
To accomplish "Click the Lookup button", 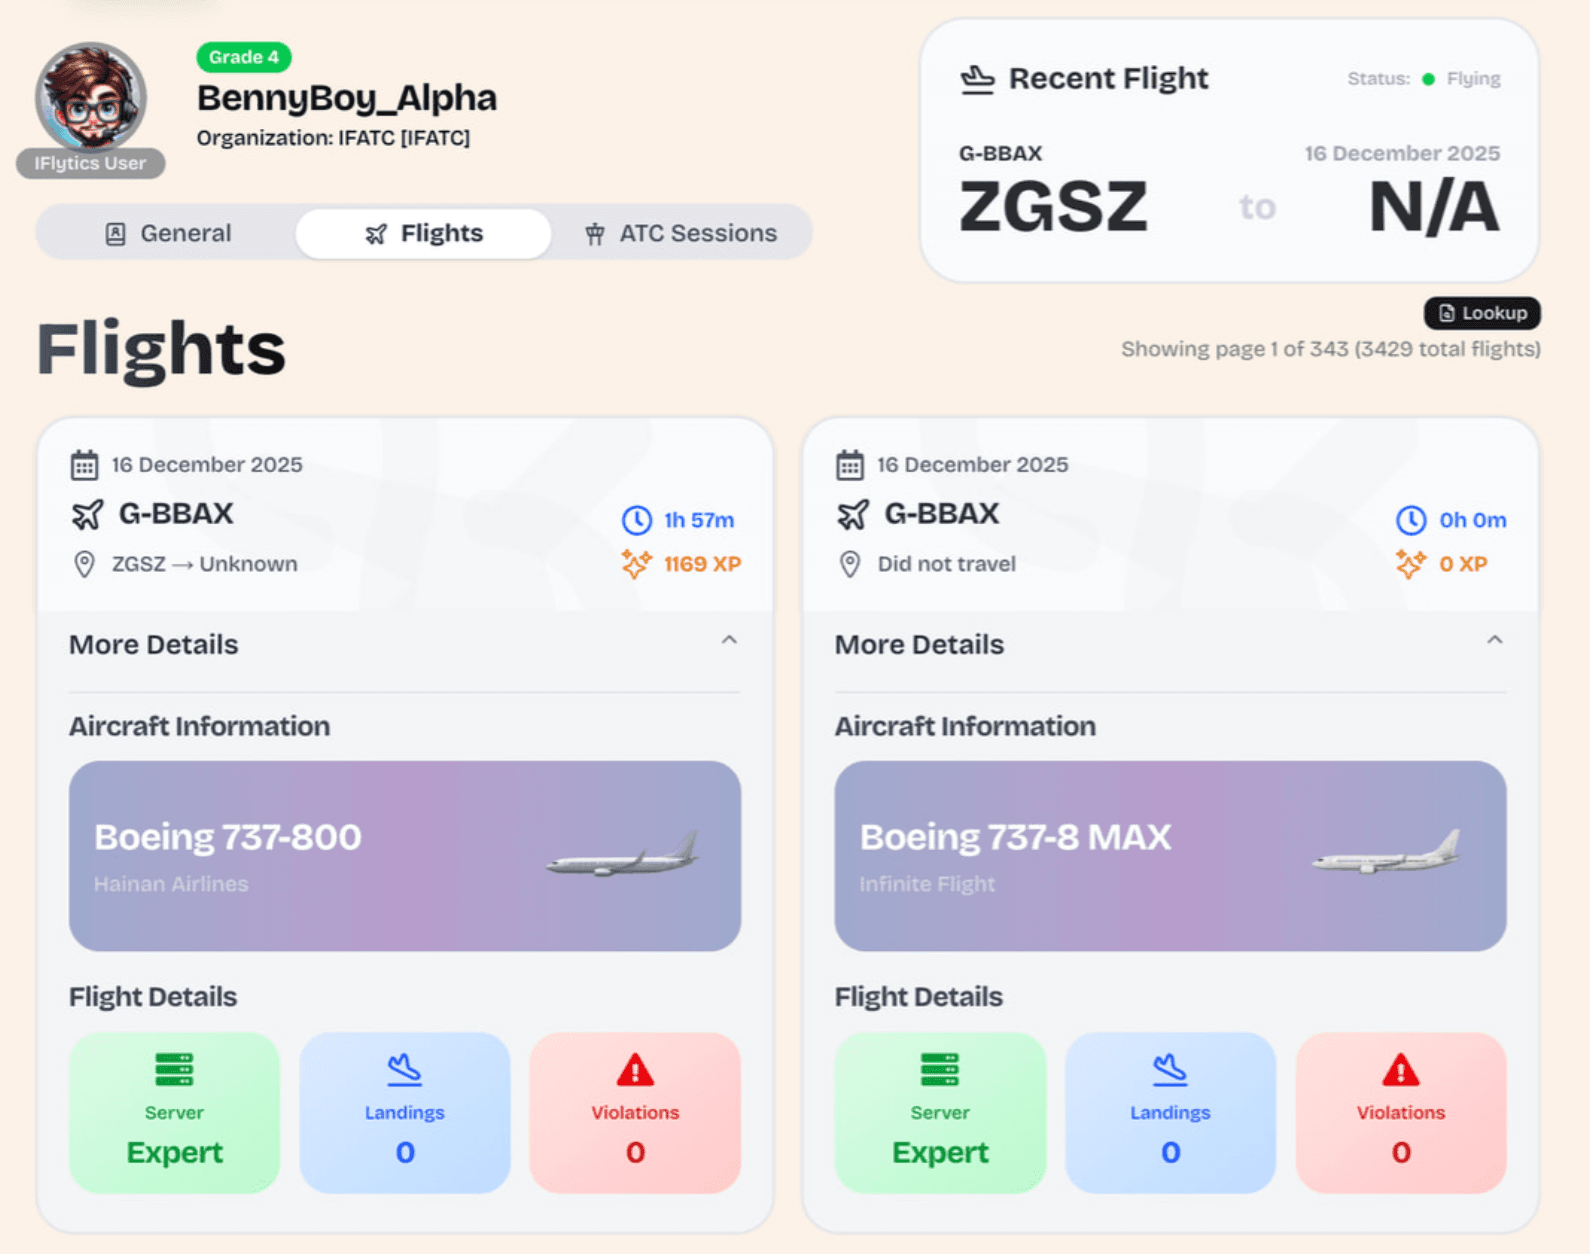I will [1482, 313].
